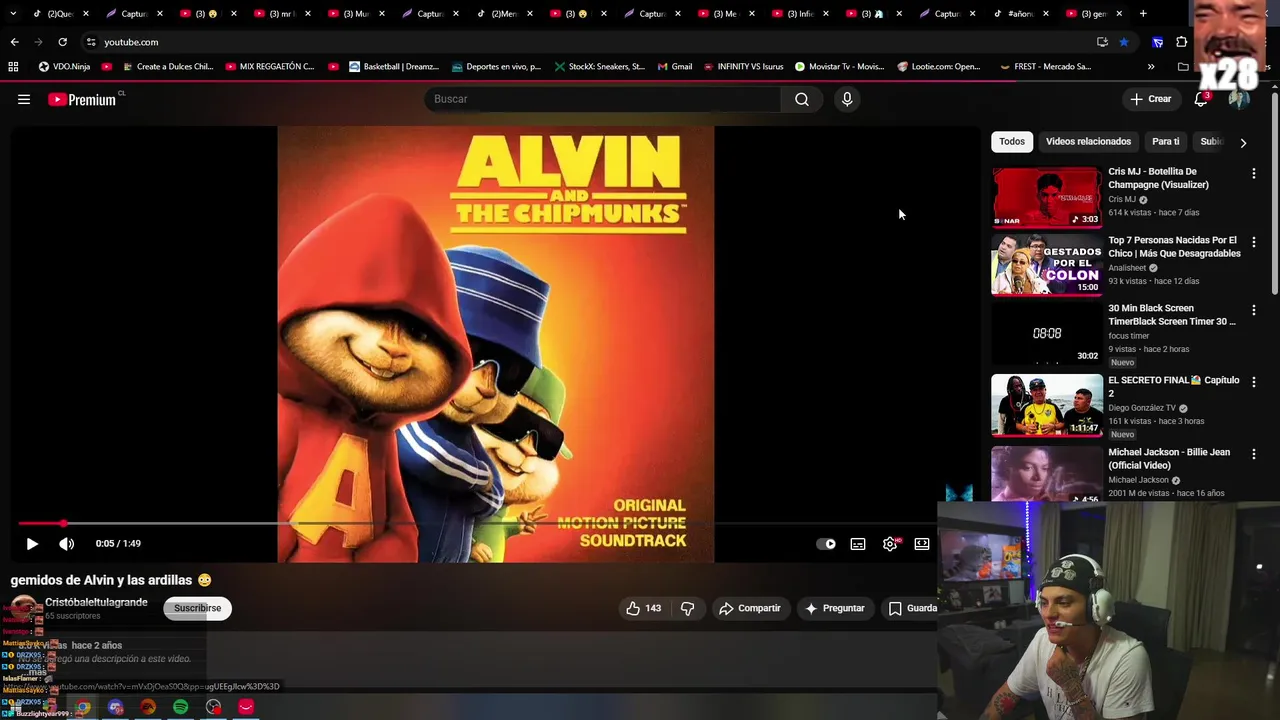This screenshot has width=1280, height=720.
Task: Open the INFINITY VS Isurus bookmark
Action: pyautogui.click(x=743, y=67)
